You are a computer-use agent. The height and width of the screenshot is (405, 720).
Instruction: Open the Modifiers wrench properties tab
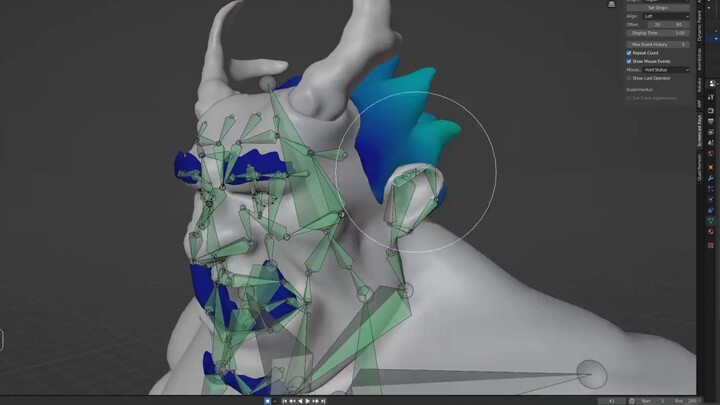(711, 178)
